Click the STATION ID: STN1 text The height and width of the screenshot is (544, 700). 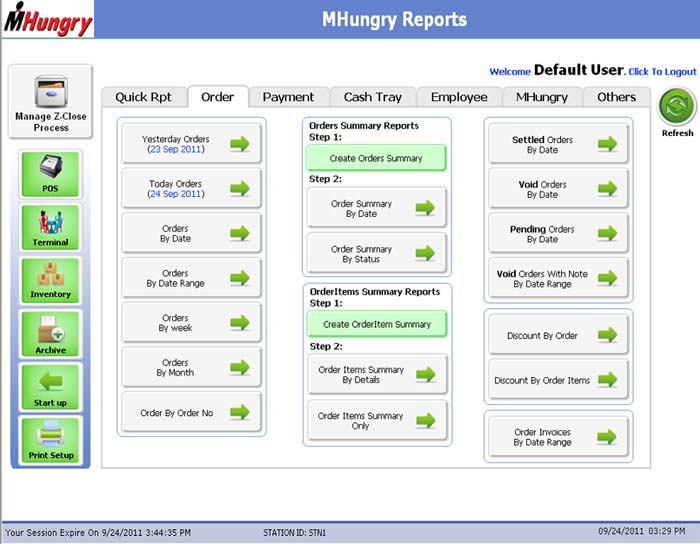(x=294, y=532)
